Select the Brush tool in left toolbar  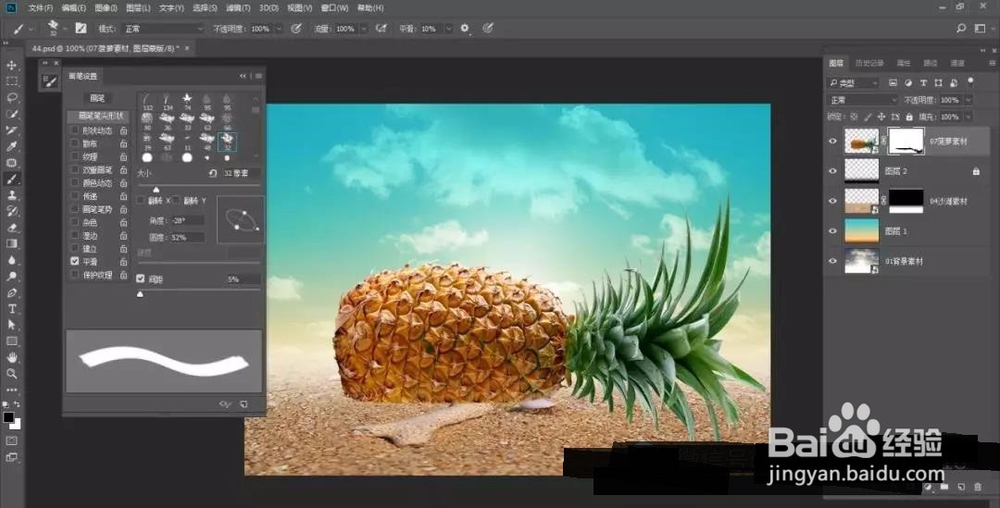[x=11, y=179]
